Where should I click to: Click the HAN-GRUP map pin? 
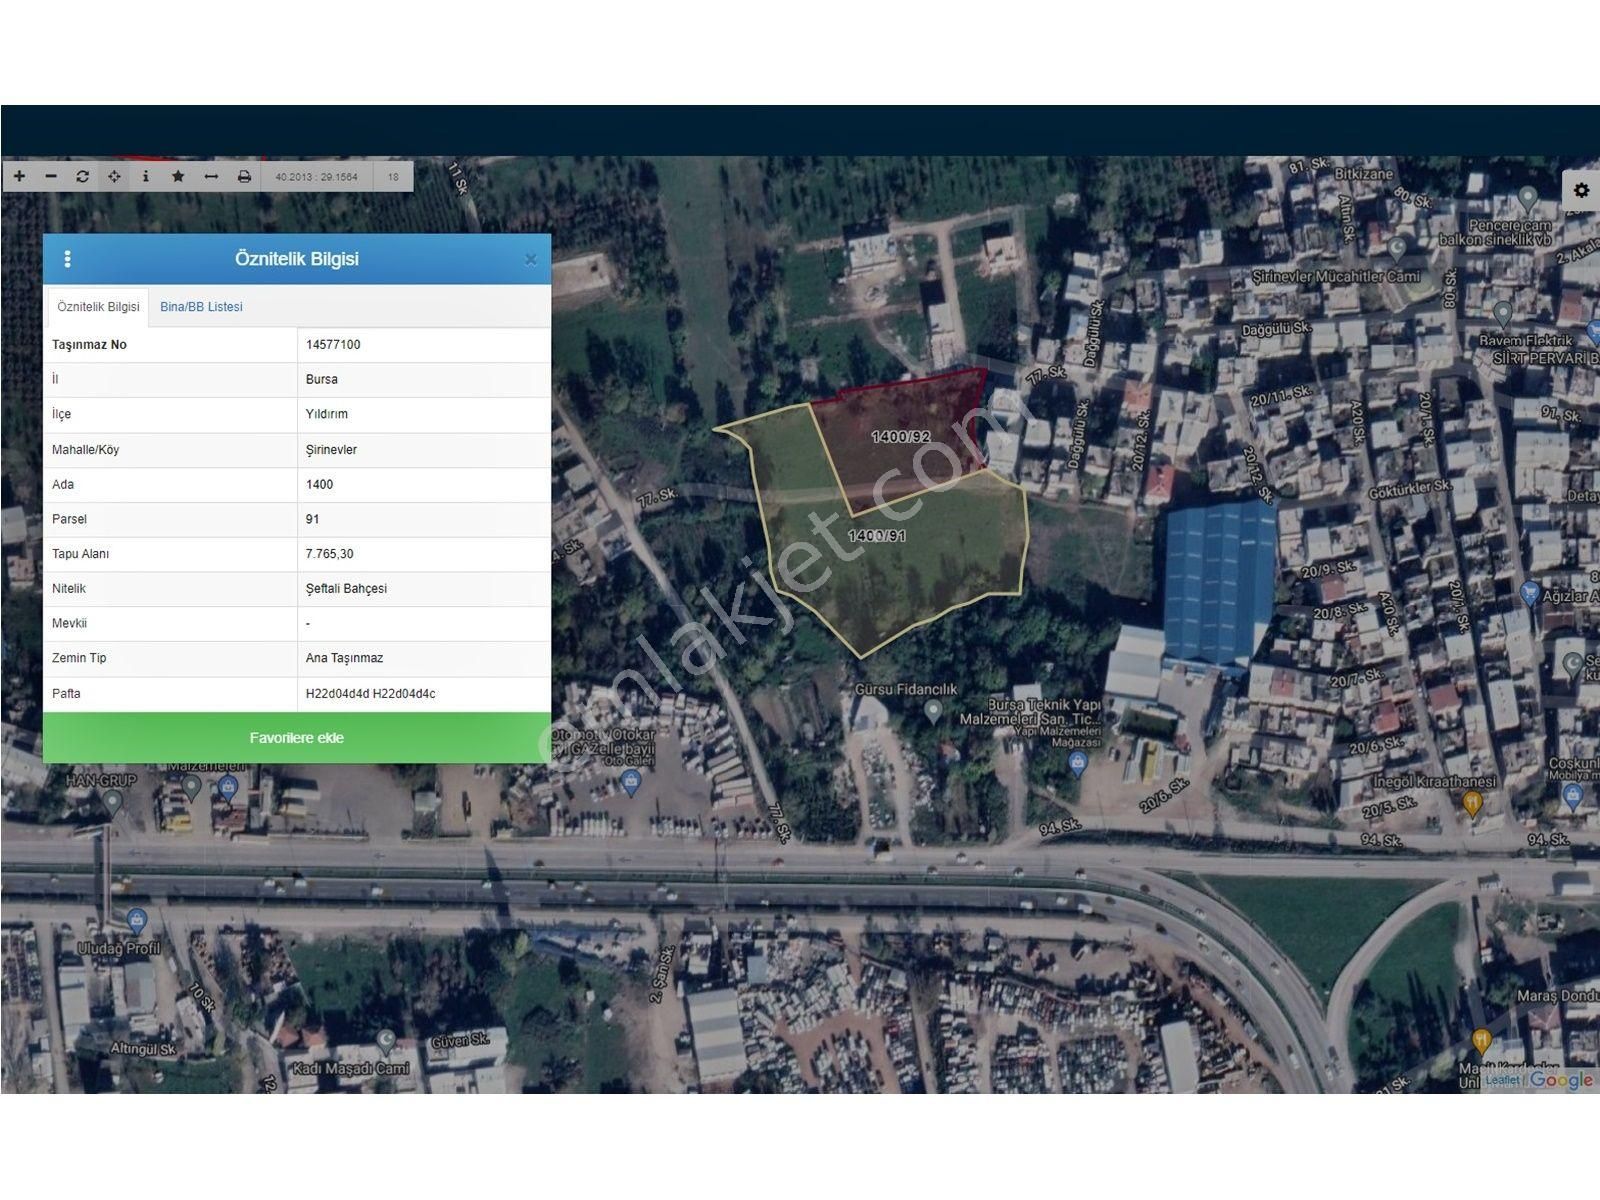[x=112, y=802]
